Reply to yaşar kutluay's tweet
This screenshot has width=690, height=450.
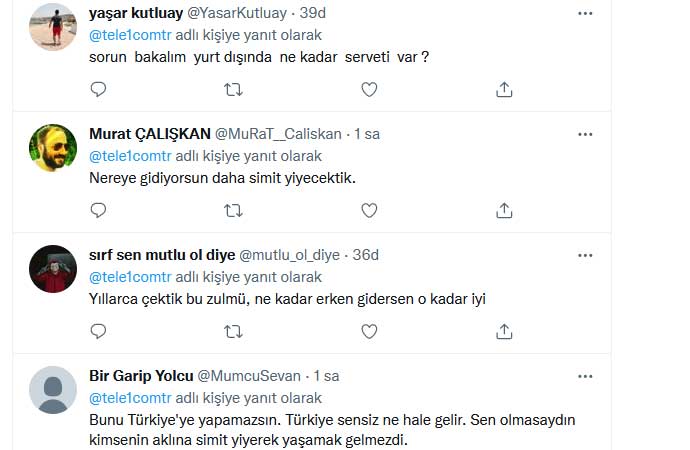[x=98, y=90]
